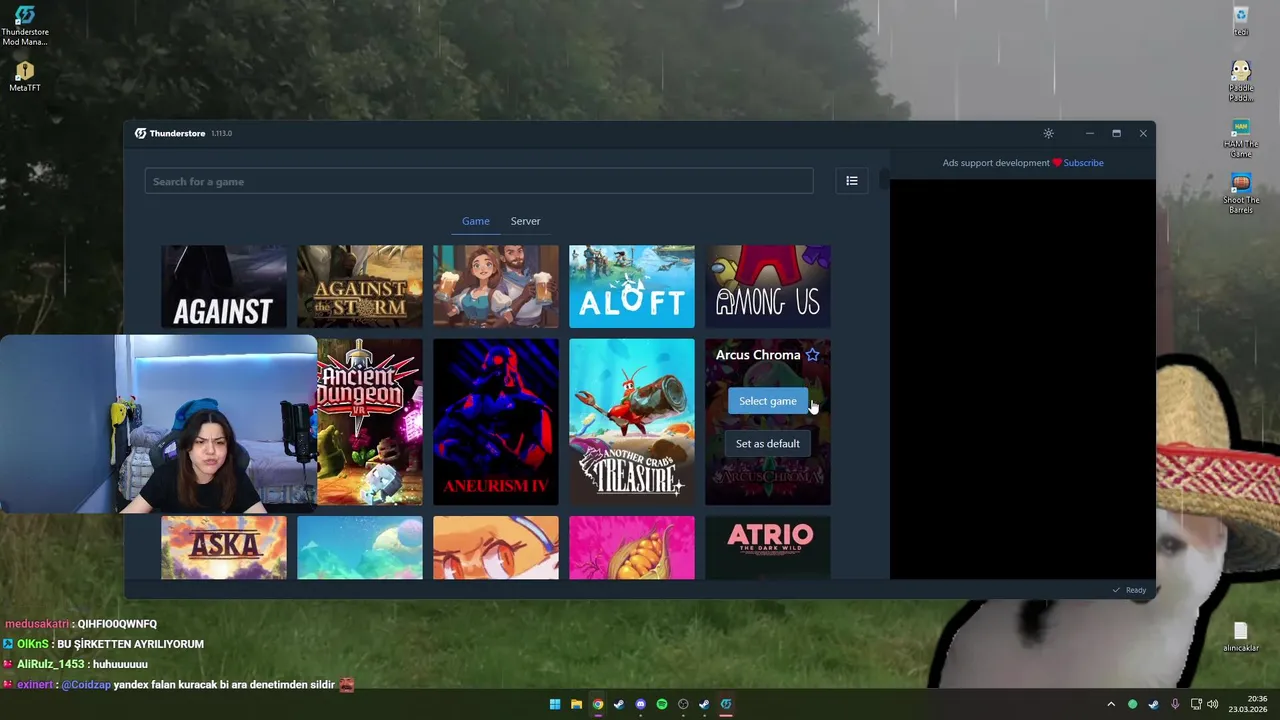Viewport: 1280px width, 720px height.
Task: Open Spotify from the taskbar
Action: click(662, 704)
